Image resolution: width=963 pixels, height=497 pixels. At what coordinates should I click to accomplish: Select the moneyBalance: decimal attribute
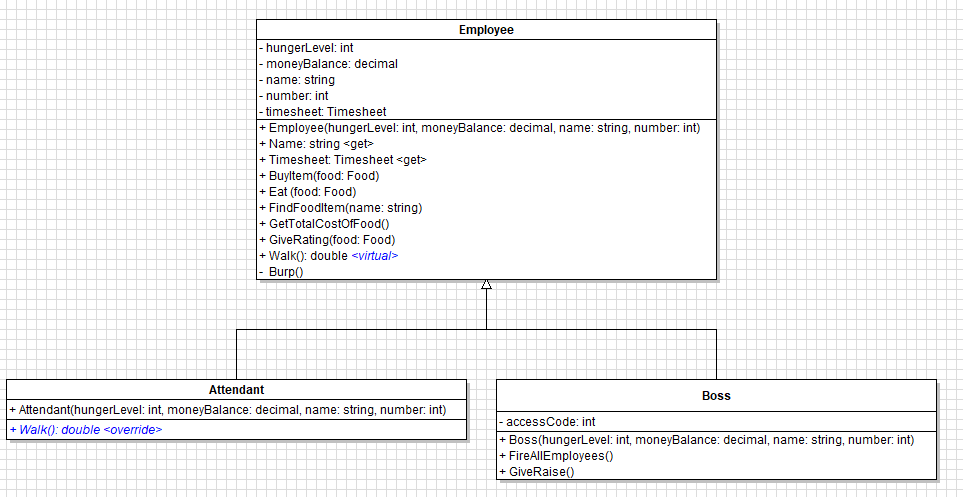[328, 64]
